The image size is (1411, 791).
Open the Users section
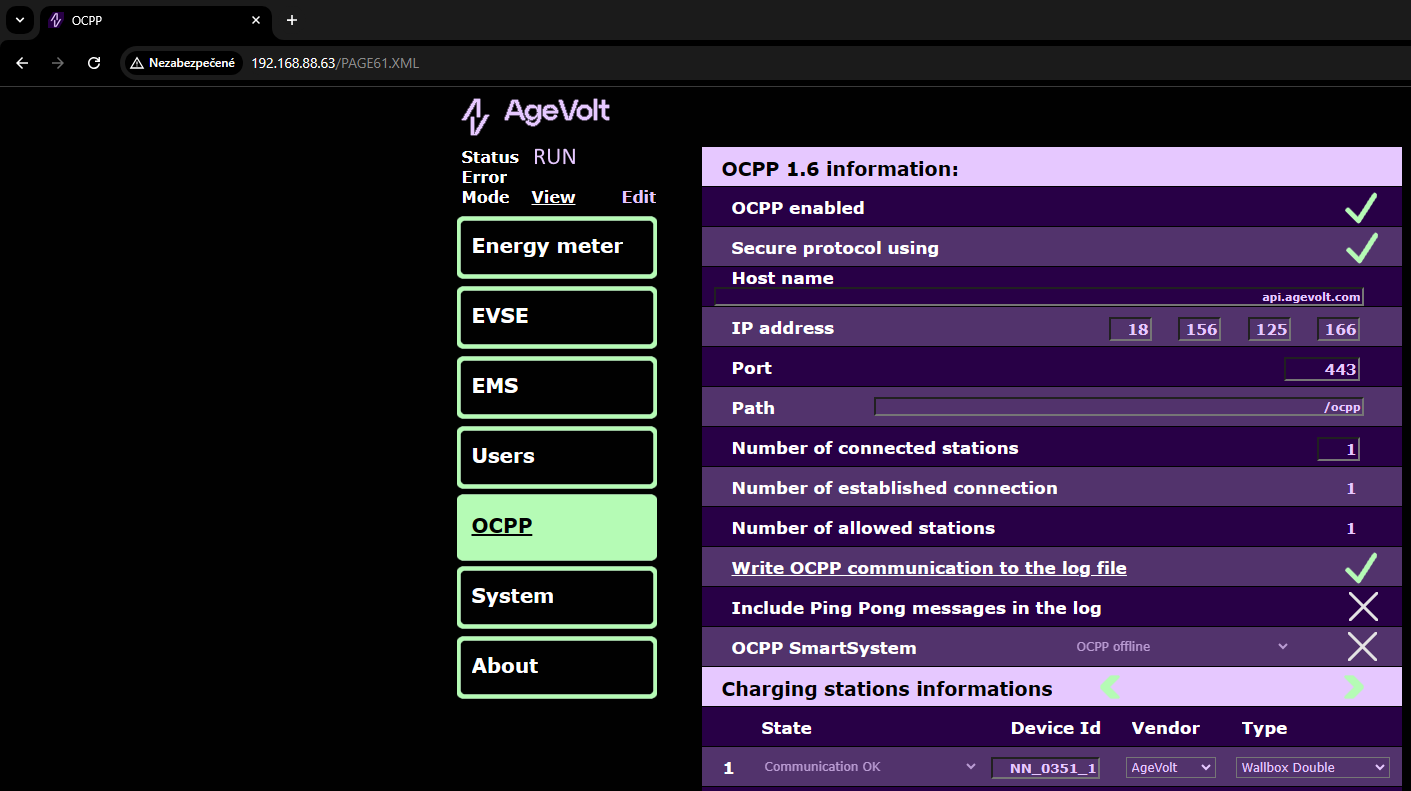[x=557, y=457]
